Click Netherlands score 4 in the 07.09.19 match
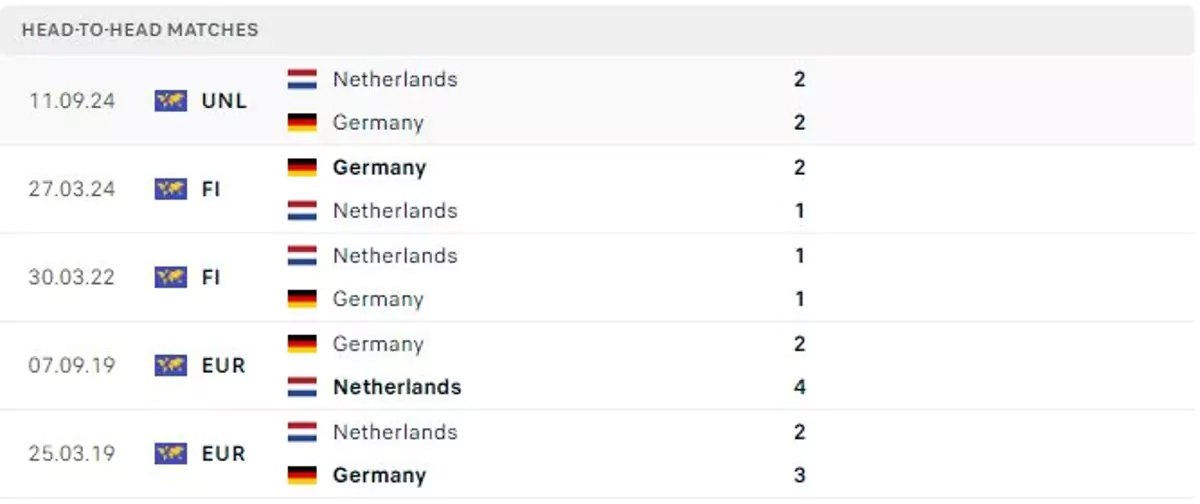The image size is (1200, 504). (x=799, y=387)
